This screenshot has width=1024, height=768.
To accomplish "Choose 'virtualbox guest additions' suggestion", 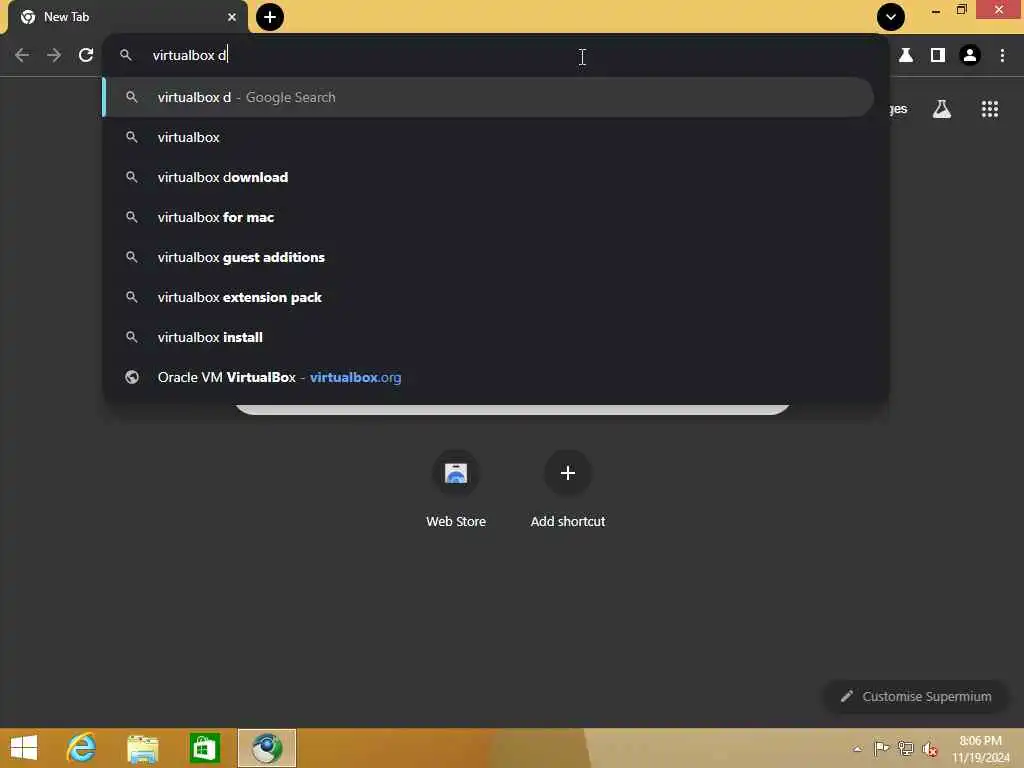I will (x=488, y=257).
